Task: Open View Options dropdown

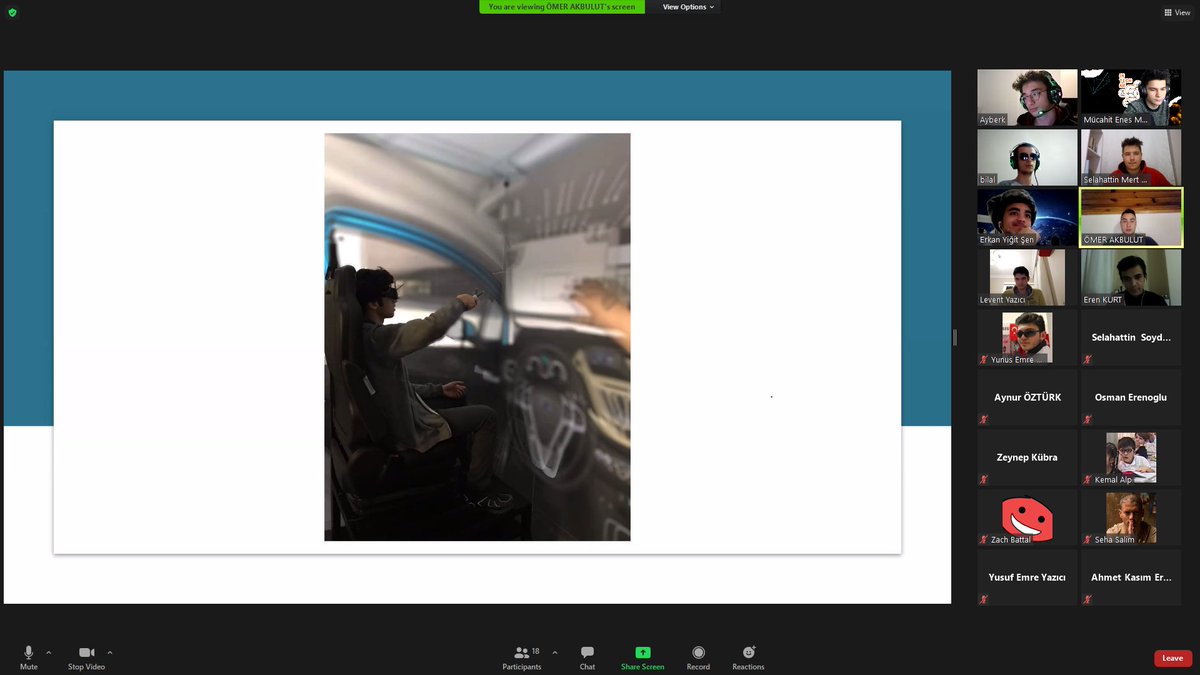Action: click(x=689, y=7)
